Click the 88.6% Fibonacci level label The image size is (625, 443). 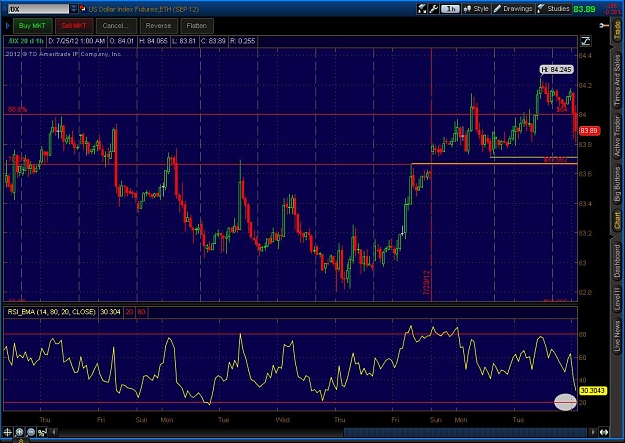[18, 109]
